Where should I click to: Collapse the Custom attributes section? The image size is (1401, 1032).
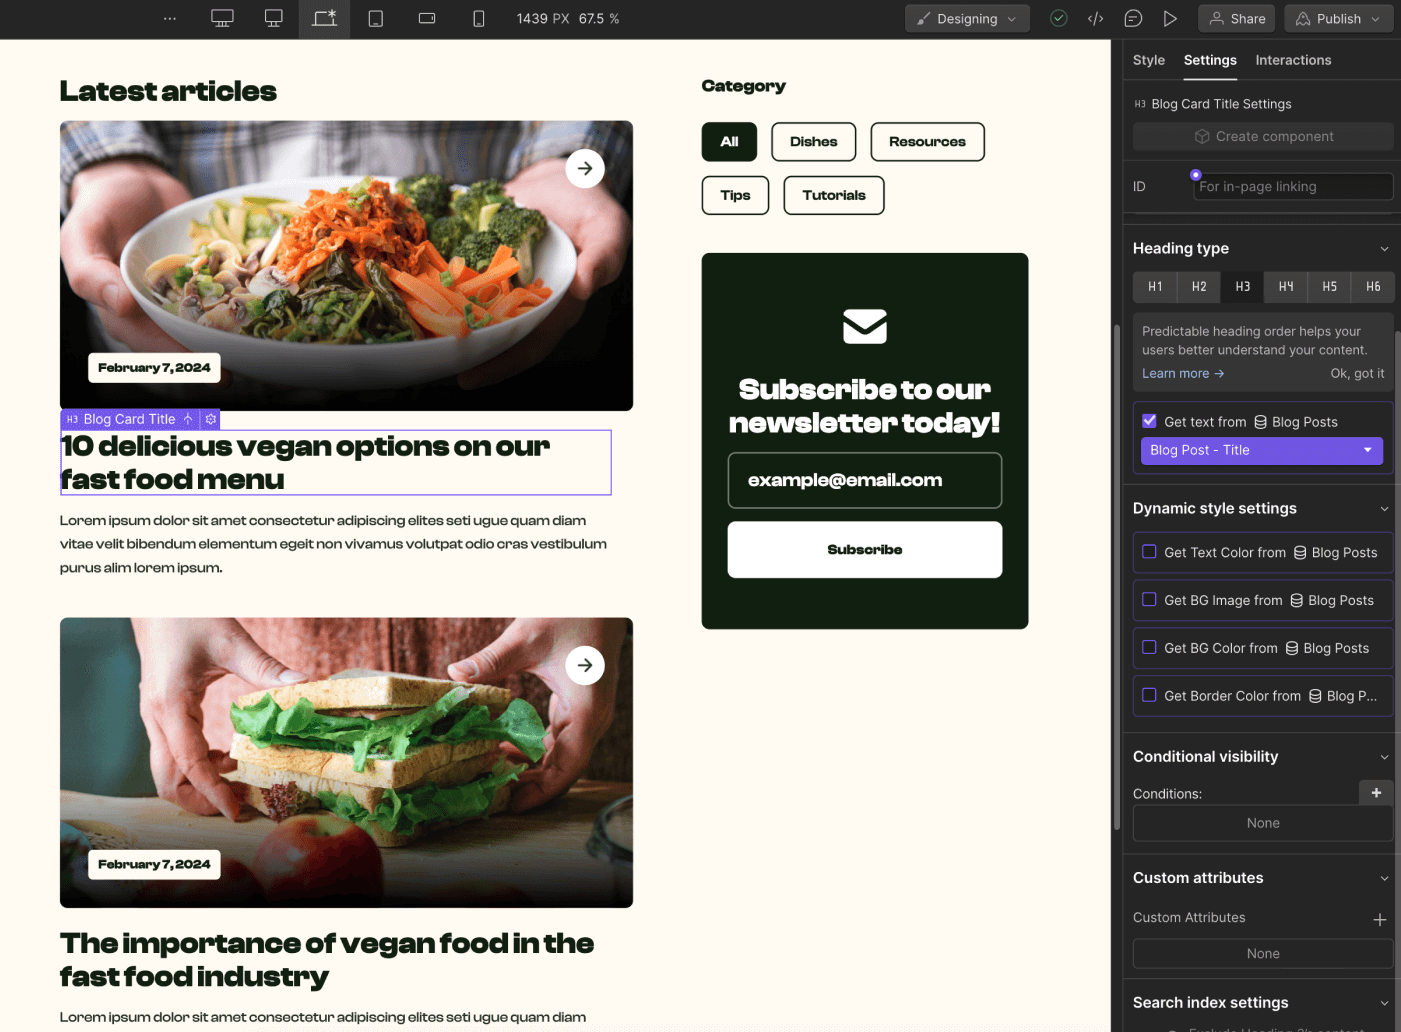[x=1384, y=879]
